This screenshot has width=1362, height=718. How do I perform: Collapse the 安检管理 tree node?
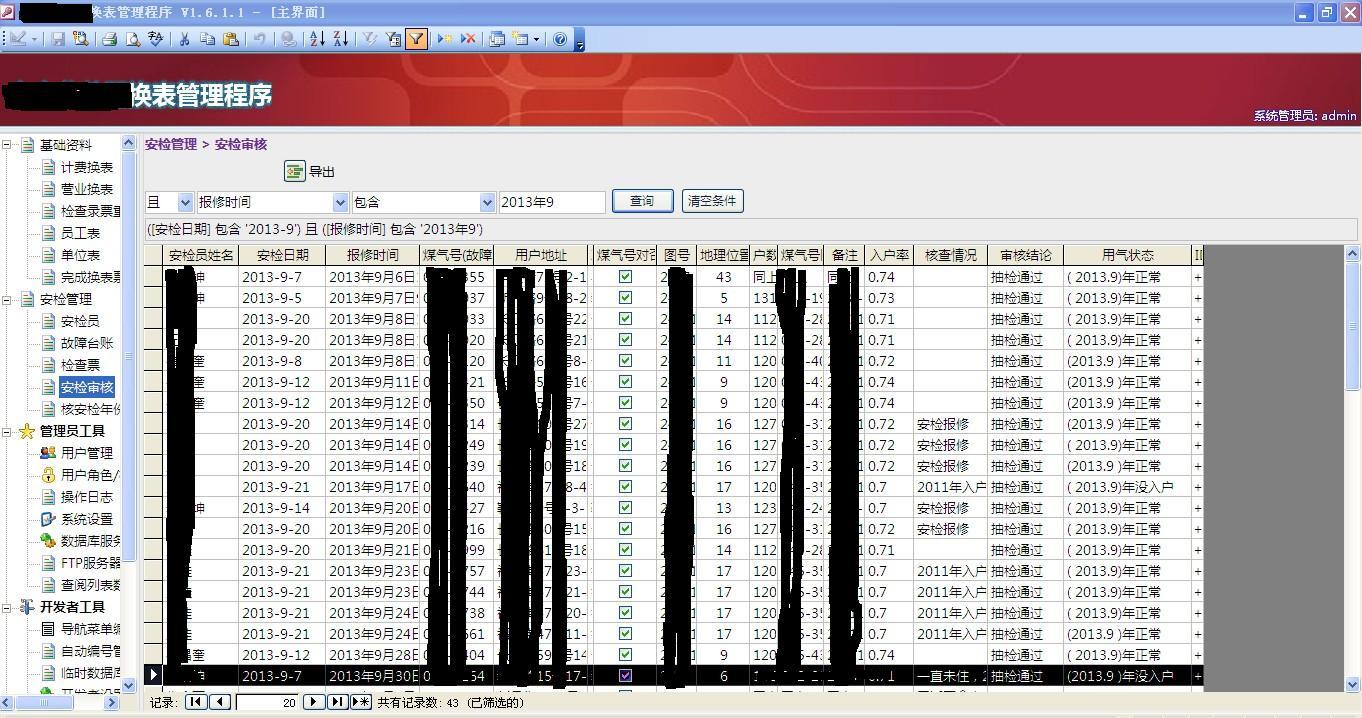click(x=7, y=299)
